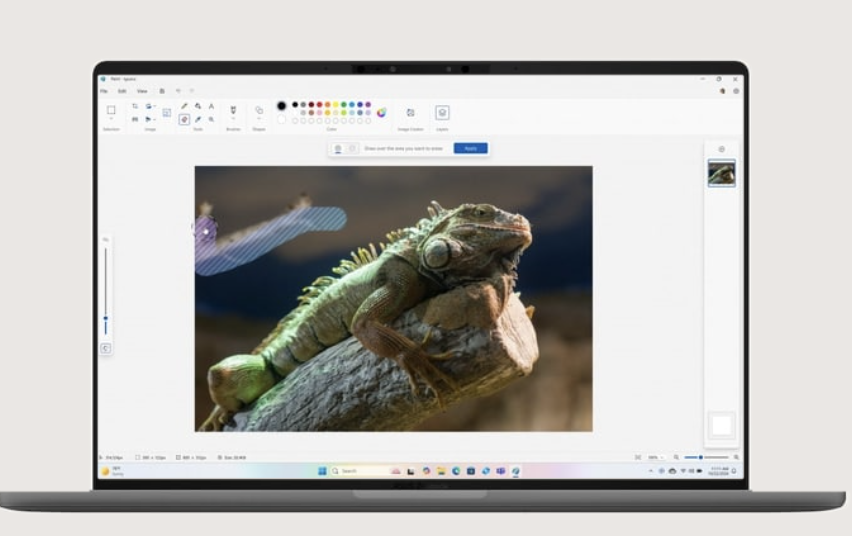Screen dimensions: 852x536
Task: Select the Text tool
Action: (211, 106)
